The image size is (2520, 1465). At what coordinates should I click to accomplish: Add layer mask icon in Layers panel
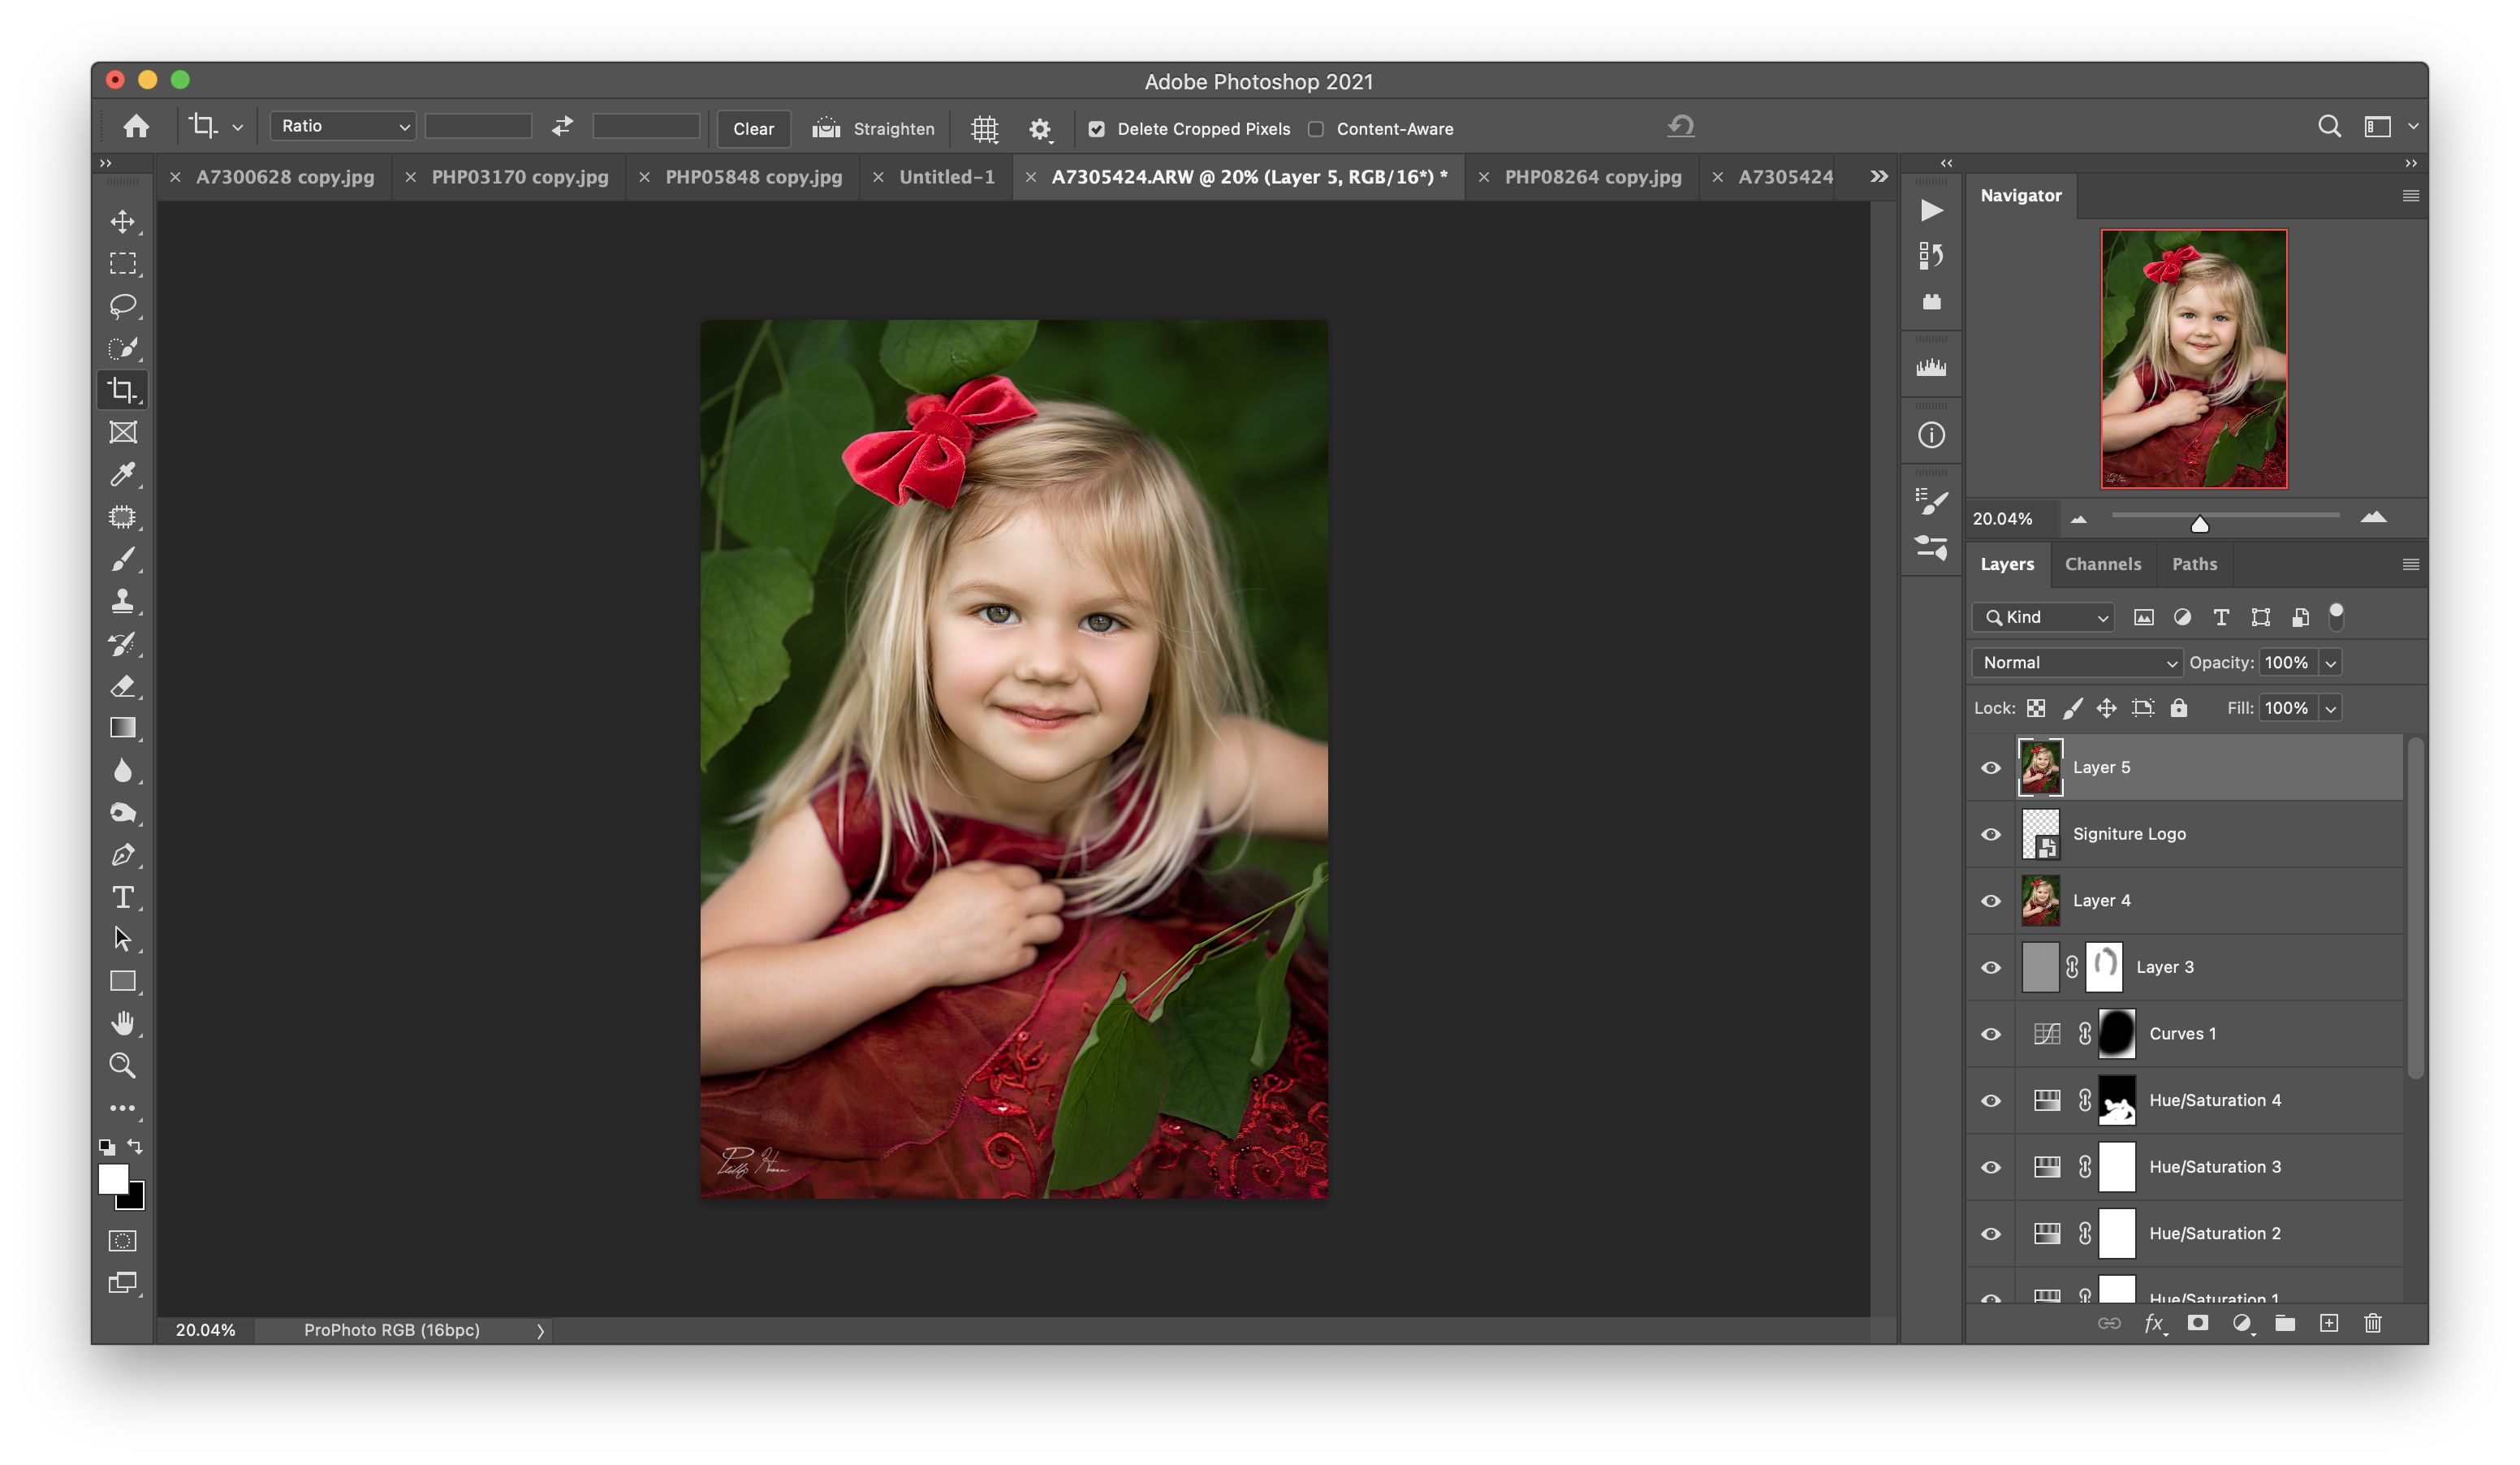(x=2197, y=1323)
